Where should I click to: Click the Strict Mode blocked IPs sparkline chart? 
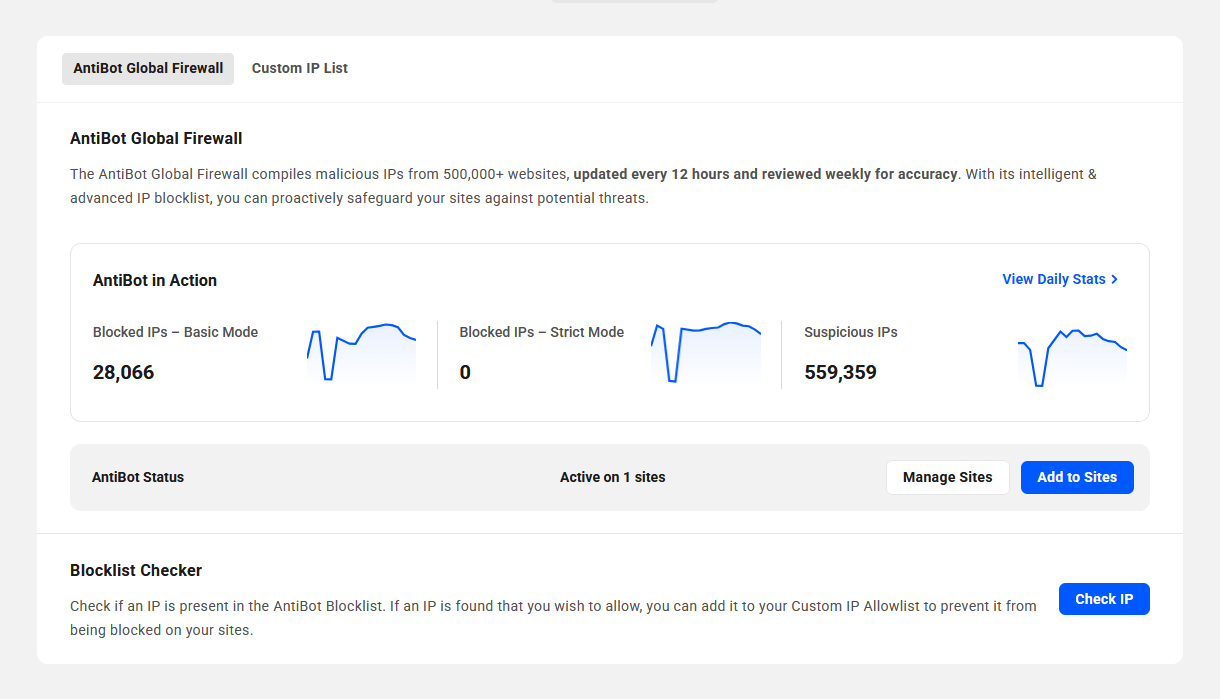(x=706, y=353)
